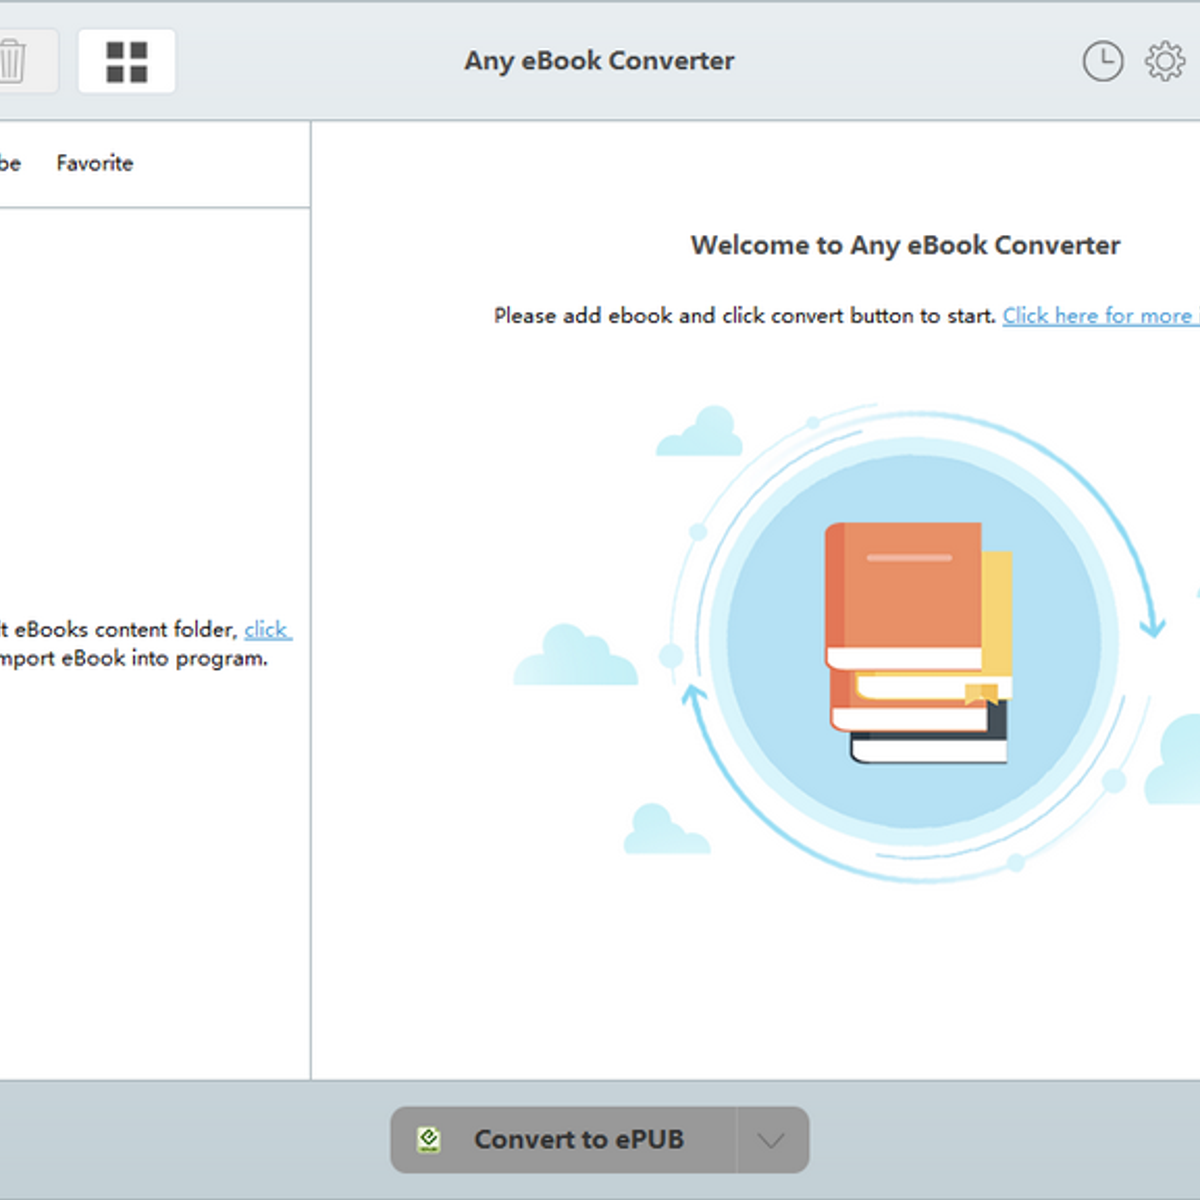The width and height of the screenshot is (1200, 1200).
Task: Open conversion history clock icon
Action: (1103, 61)
